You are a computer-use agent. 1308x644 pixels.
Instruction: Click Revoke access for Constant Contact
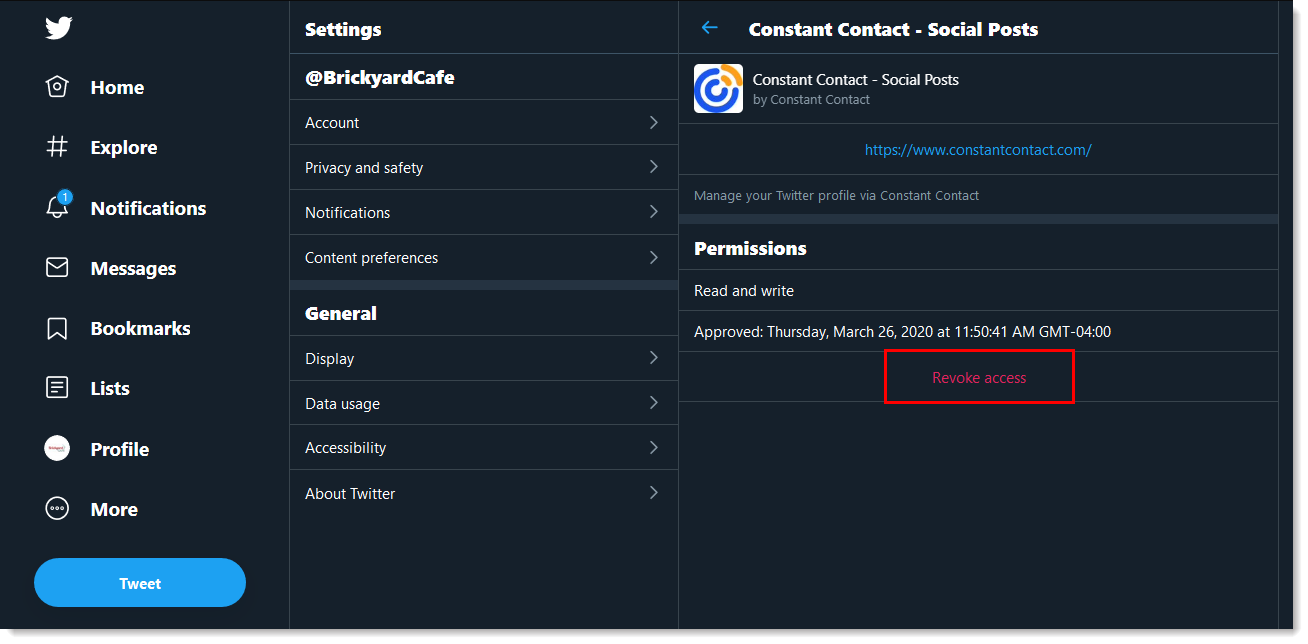[x=979, y=377]
